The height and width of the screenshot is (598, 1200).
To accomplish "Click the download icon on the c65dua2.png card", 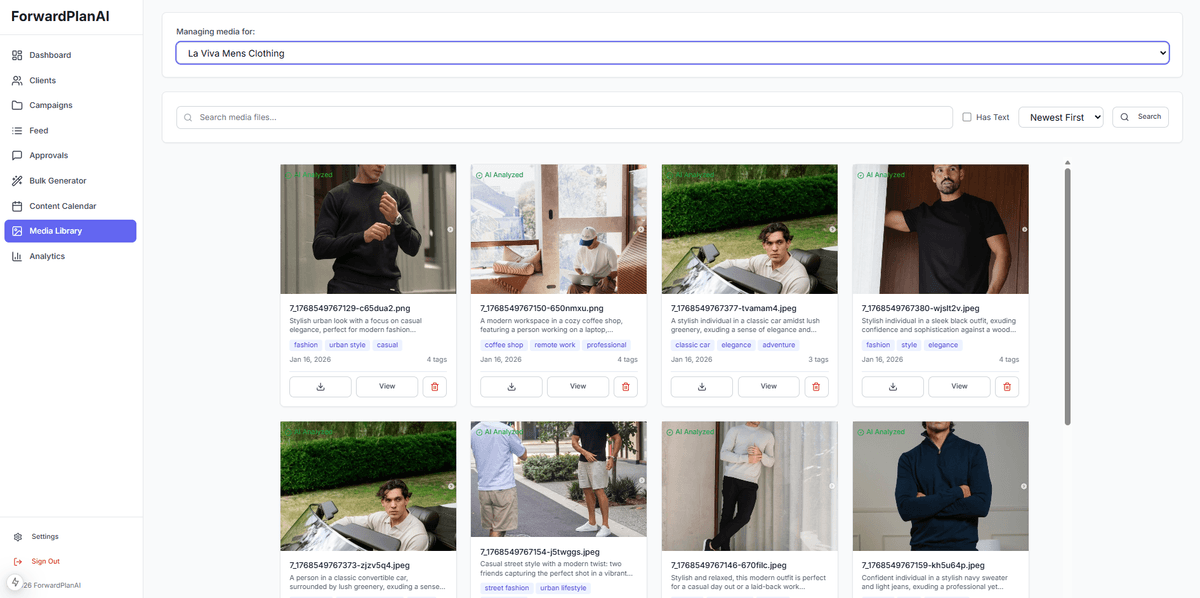I will coord(319,386).
